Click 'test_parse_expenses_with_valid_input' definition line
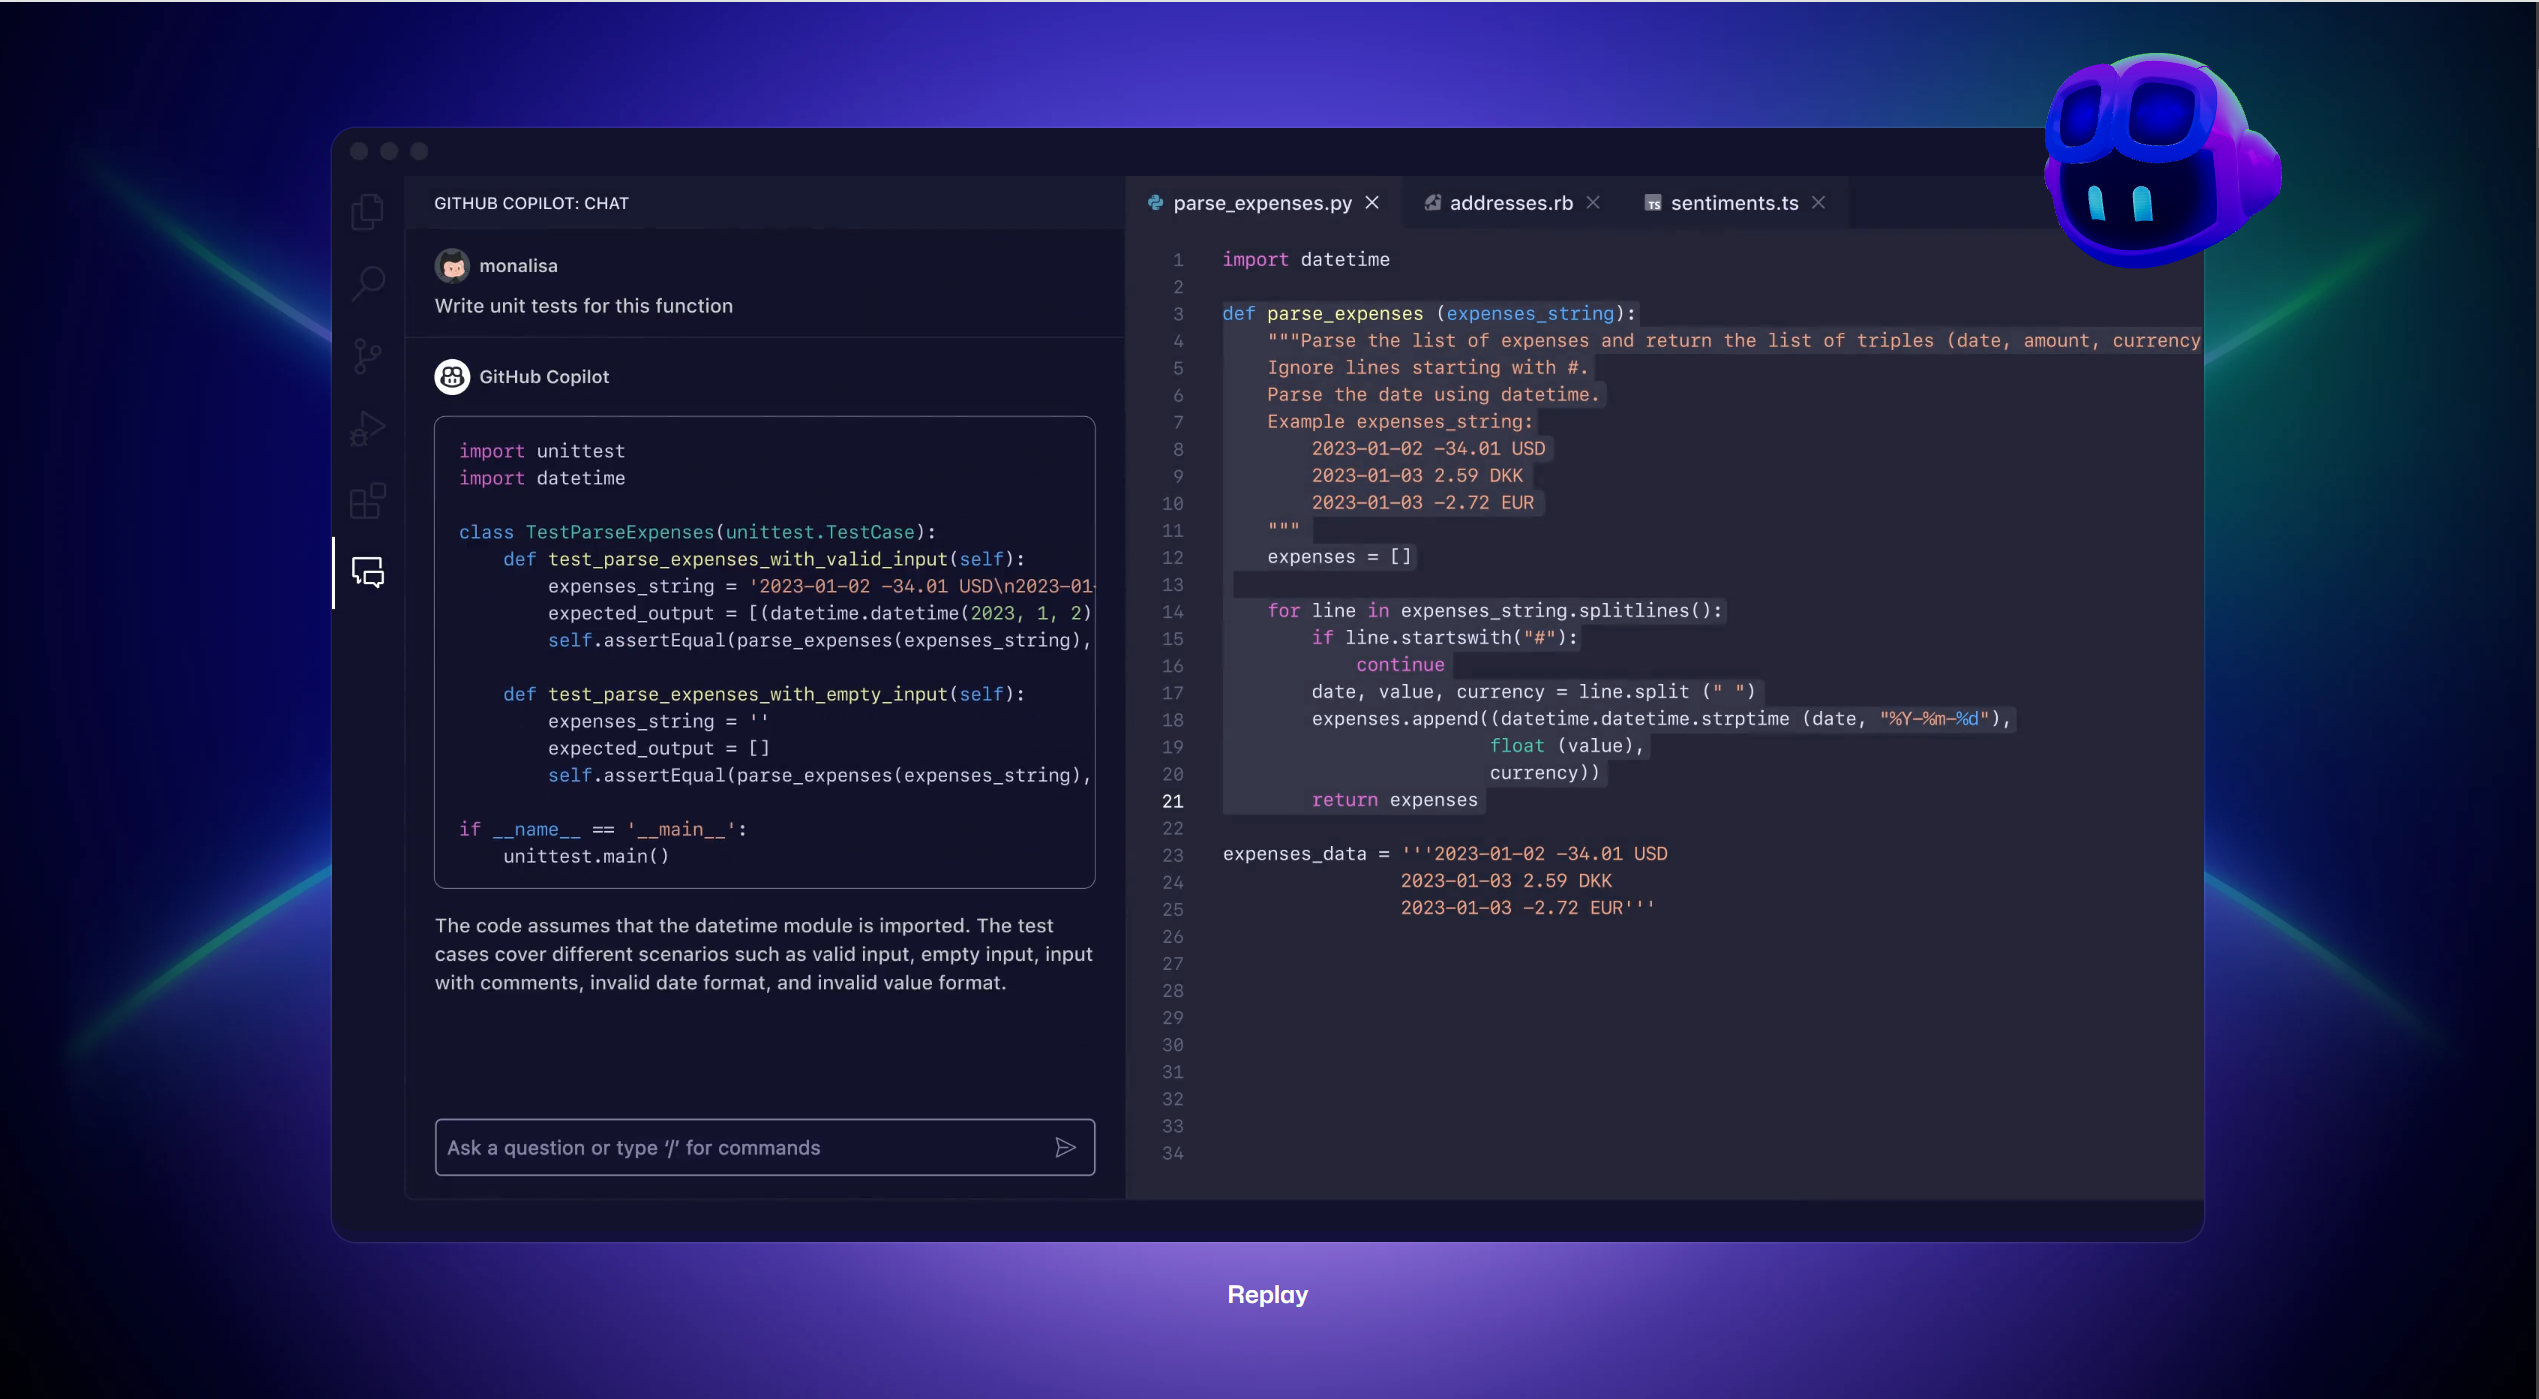Image resolution: width=2539 pixels, height=1399 pixels. pyautogui.click(x=764, y=559)
